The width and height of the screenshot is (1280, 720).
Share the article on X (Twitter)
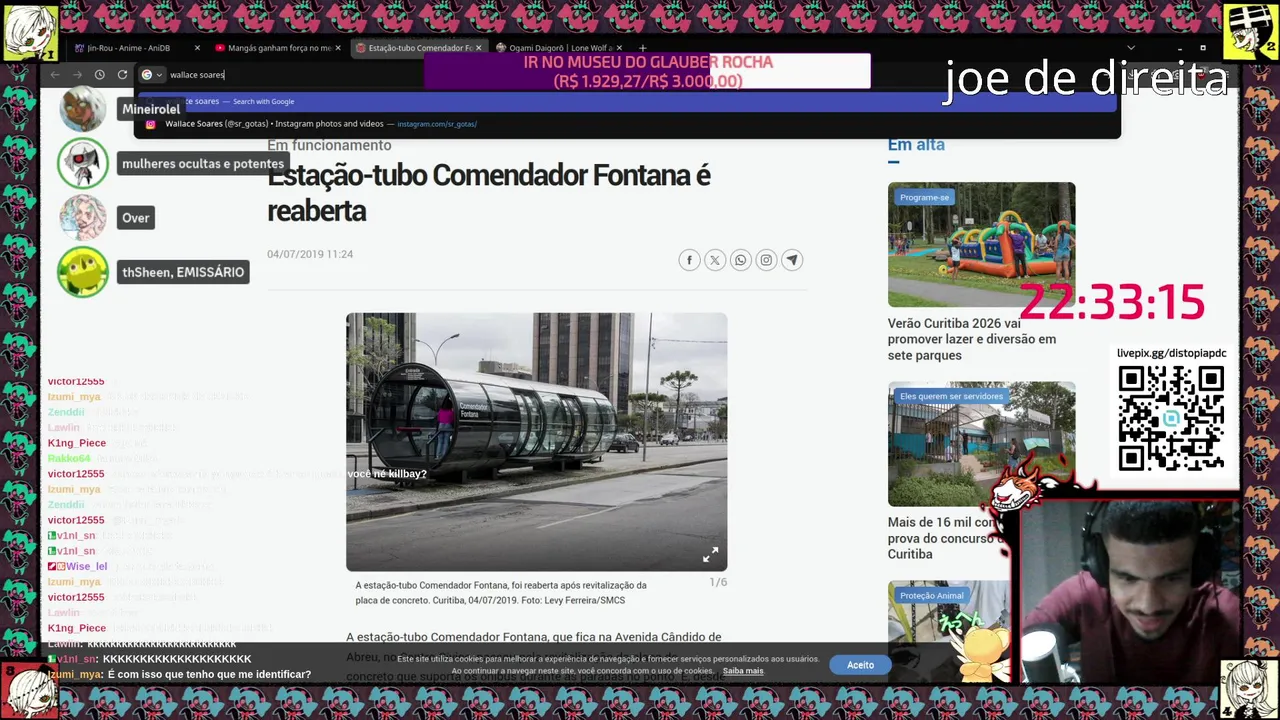[x=715, y=260]
